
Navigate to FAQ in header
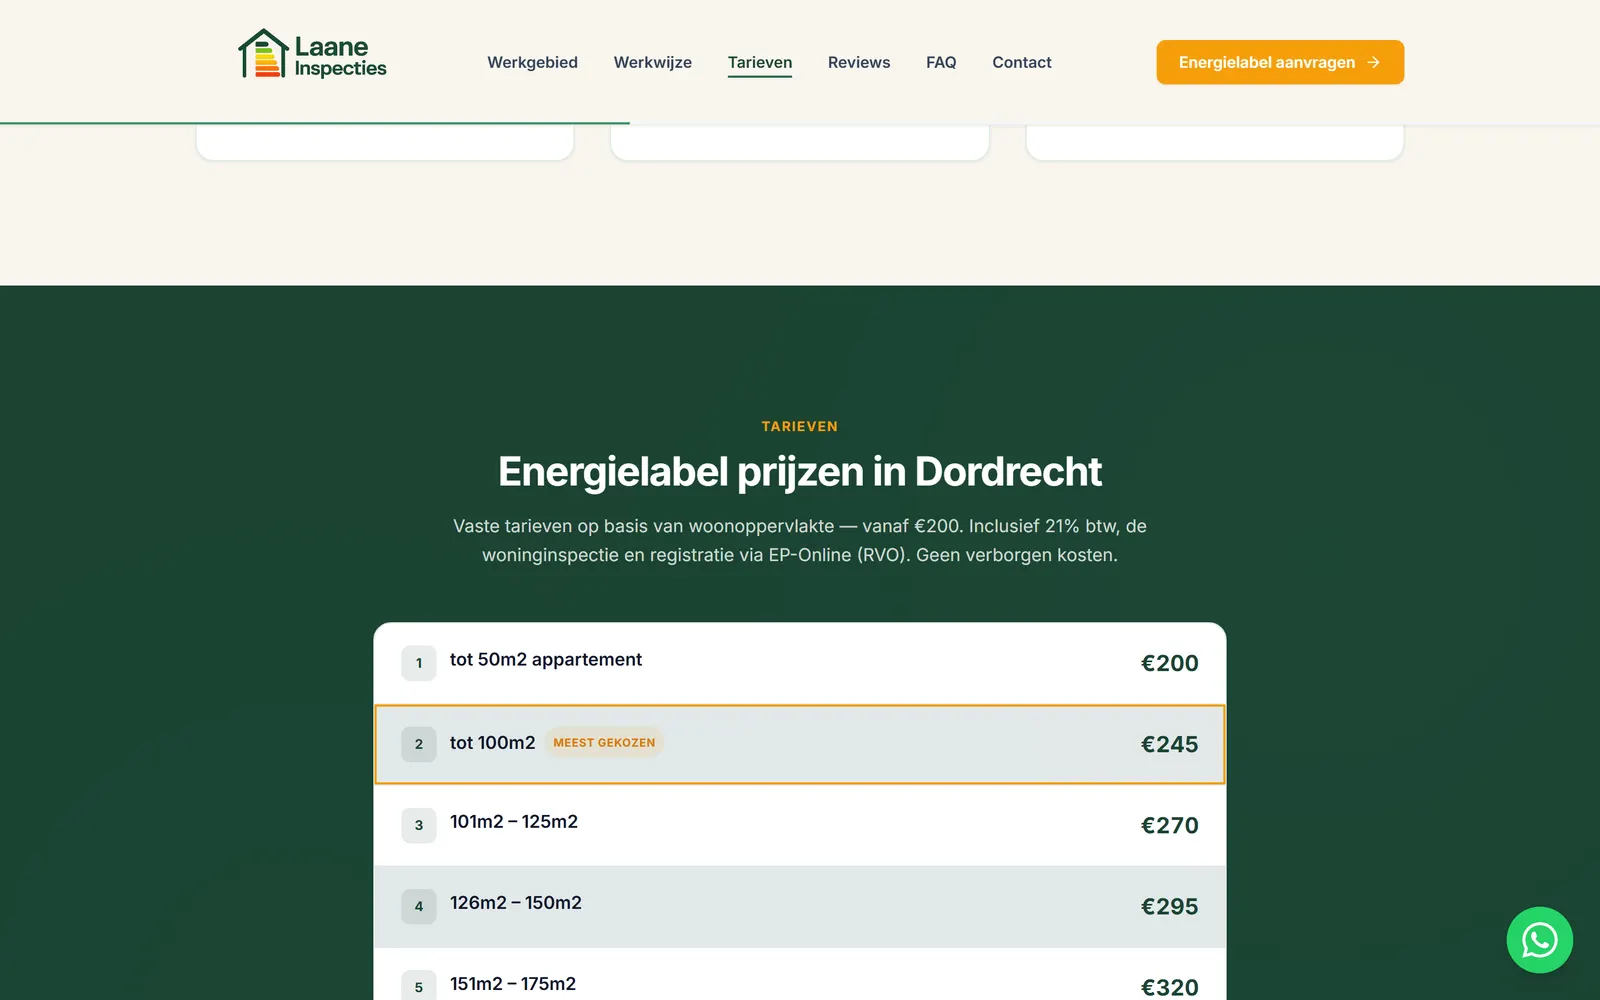point(941,62)
